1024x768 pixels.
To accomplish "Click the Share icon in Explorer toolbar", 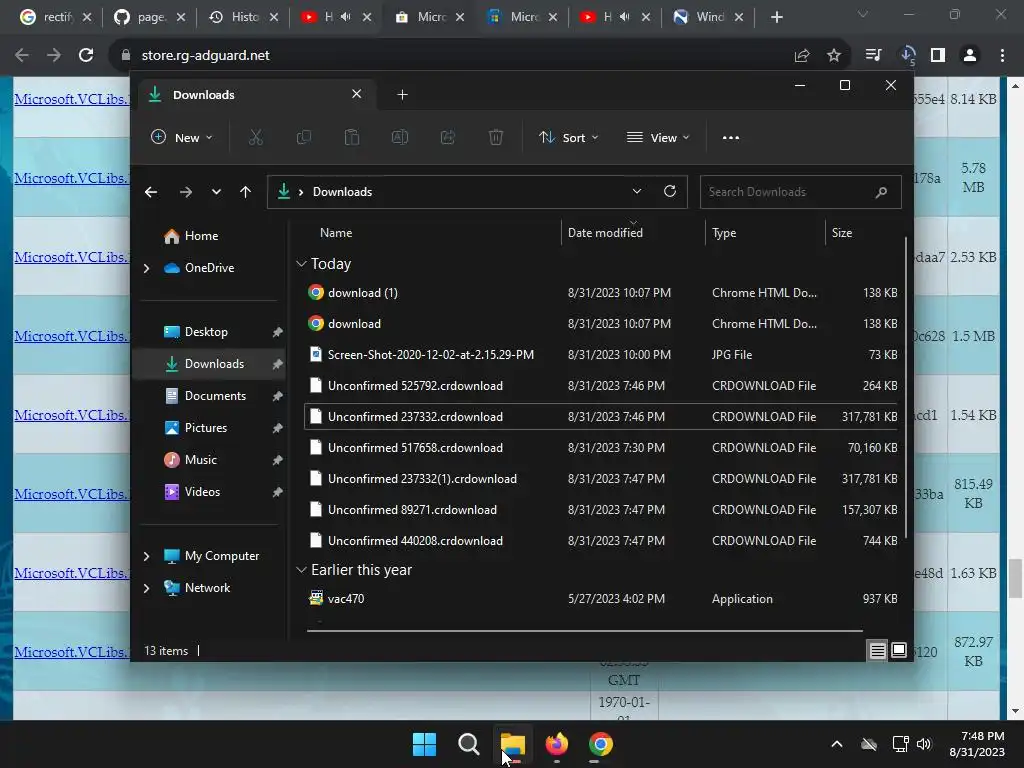I will click(x=448, y=137).
